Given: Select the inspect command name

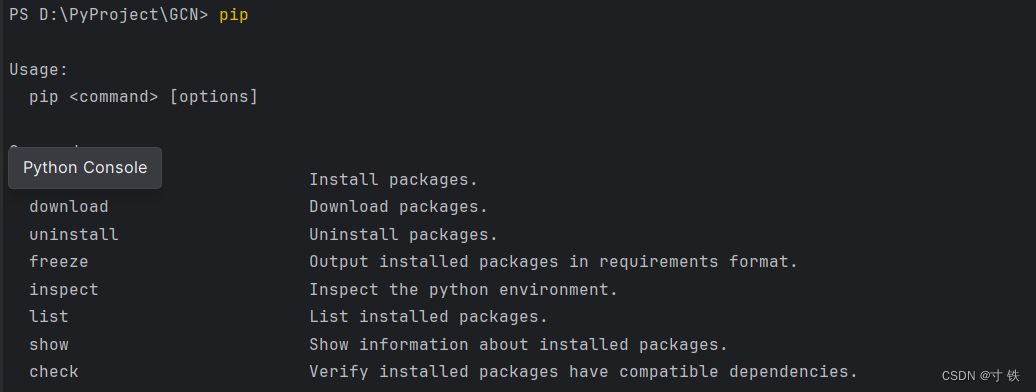Looking at the screenshot, I should coord(63,290).
